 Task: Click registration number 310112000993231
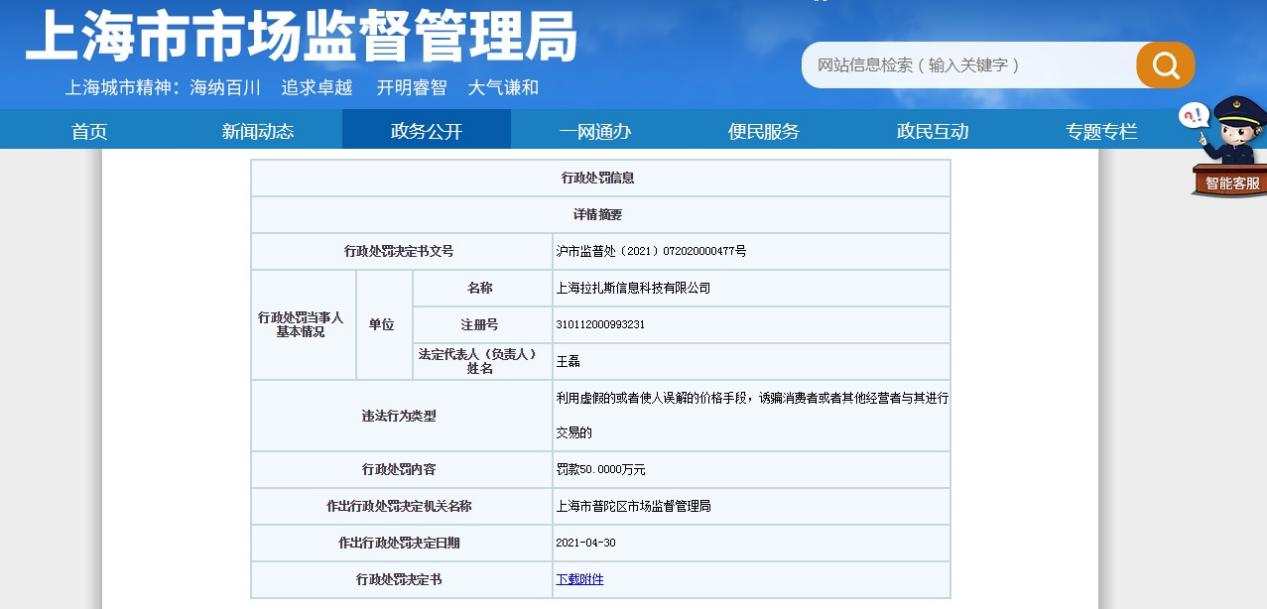point(601,325)
